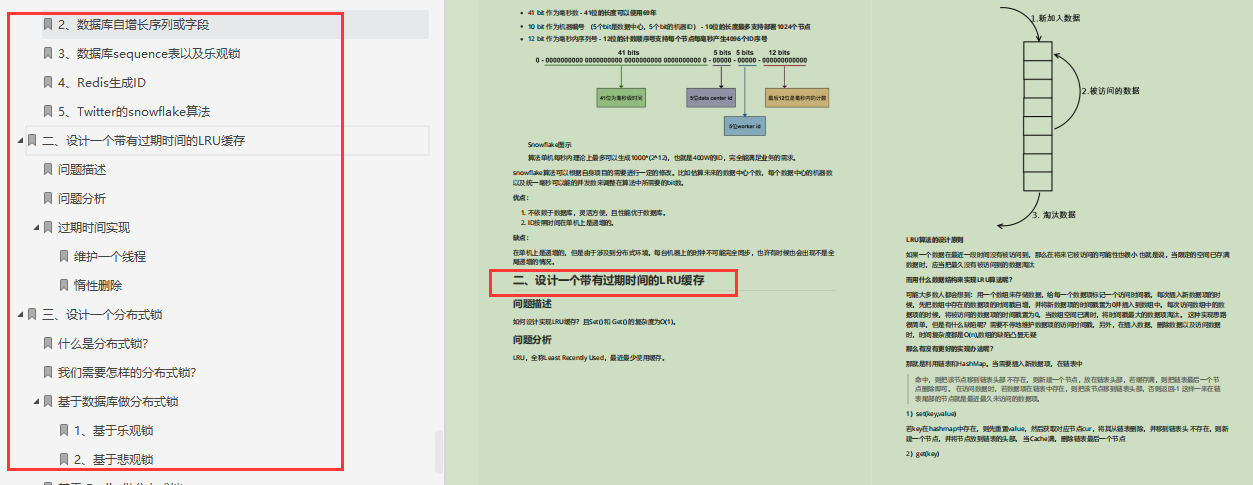The width and height of the screenshot is (1253, 485).
Task: Jump to bookmark 我们需要怎样的分布式锁?
Action: click(127, 372)
